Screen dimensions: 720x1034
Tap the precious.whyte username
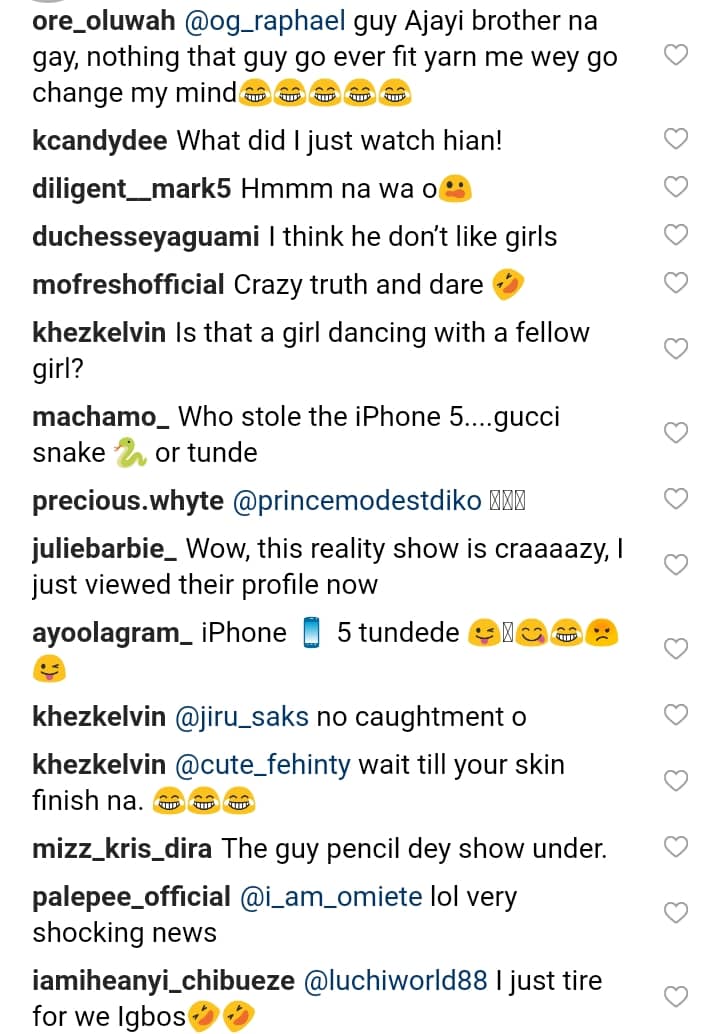[x=128, y=501]
